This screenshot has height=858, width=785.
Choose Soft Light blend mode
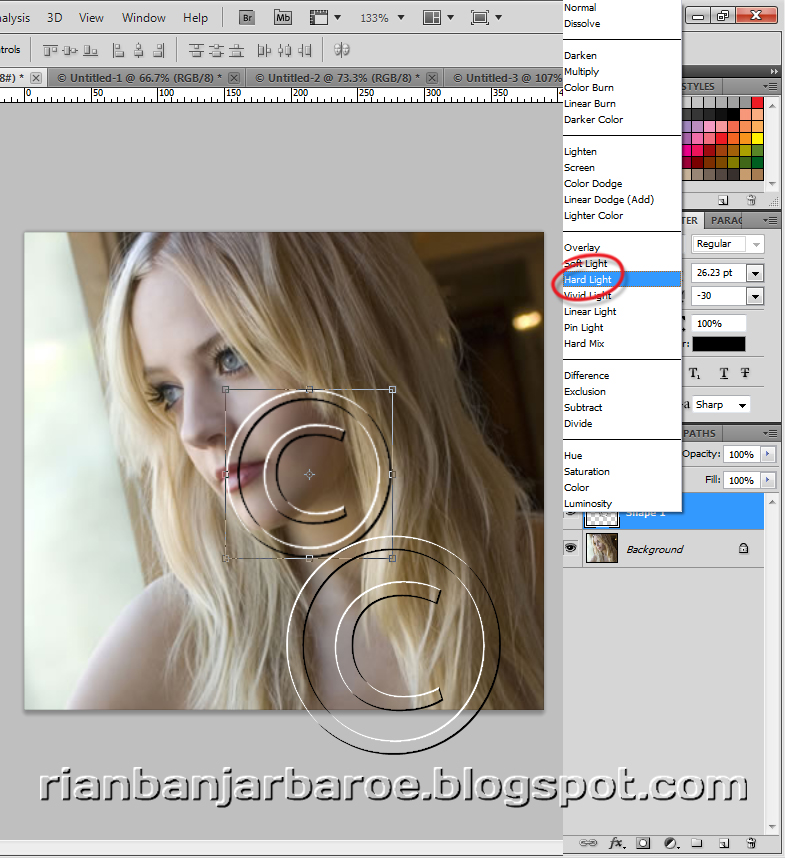point(622,263)
